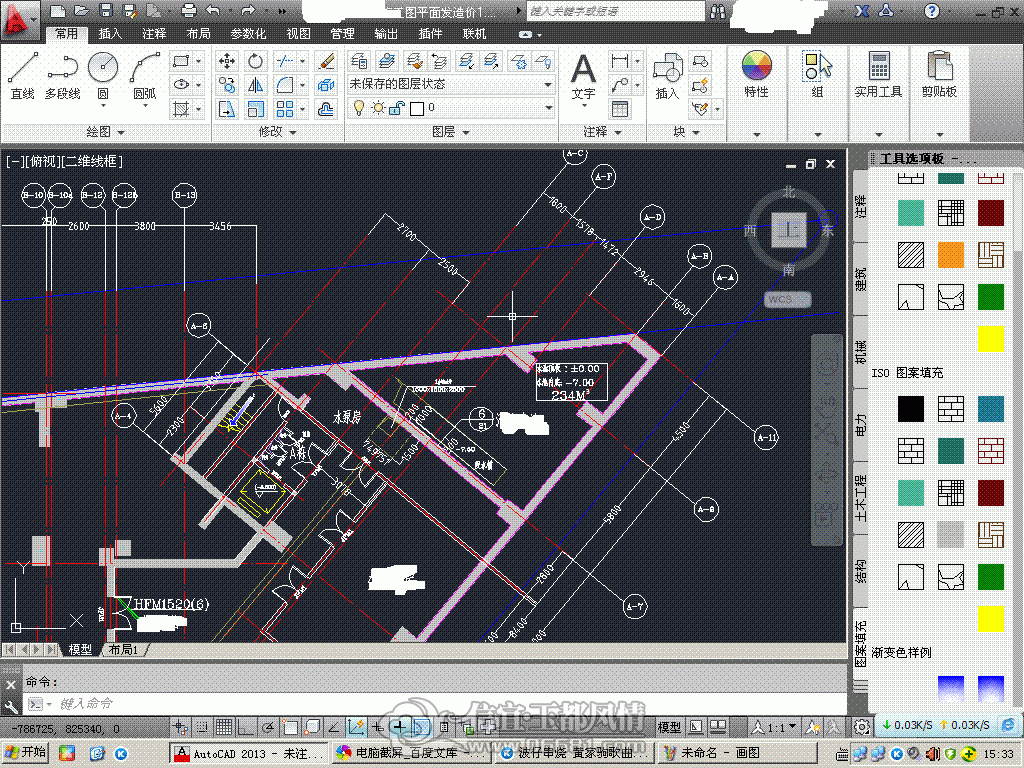Insert a Table from annotation panel
This screenshot has width=1024, height=768.
(620, 109)
